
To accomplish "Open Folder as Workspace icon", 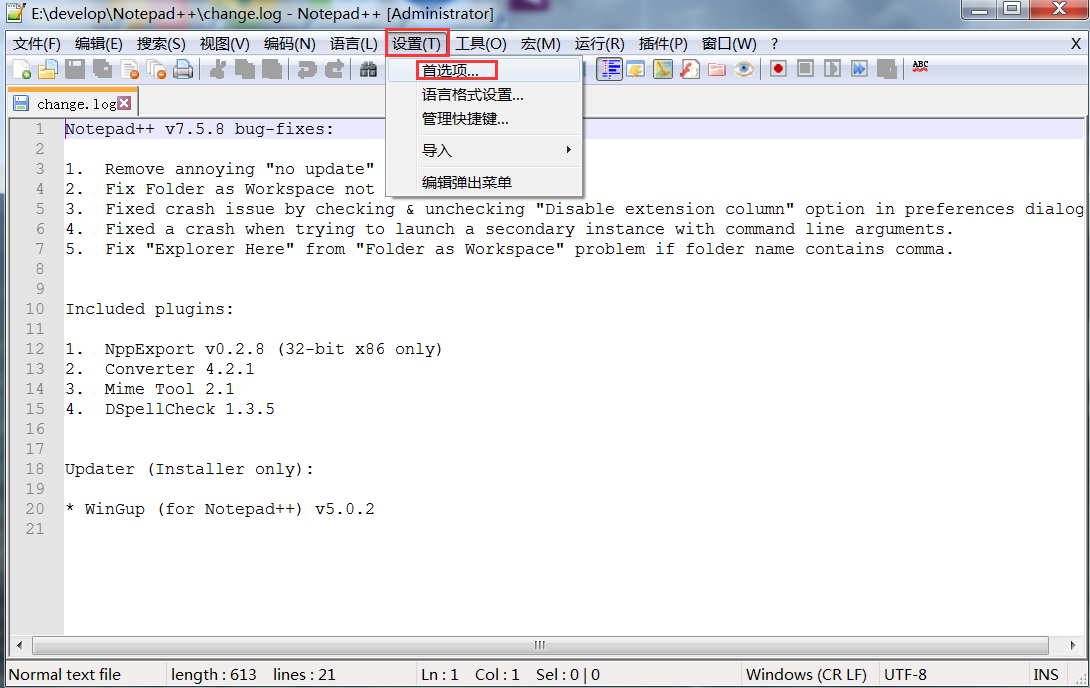I will [717, 69].
